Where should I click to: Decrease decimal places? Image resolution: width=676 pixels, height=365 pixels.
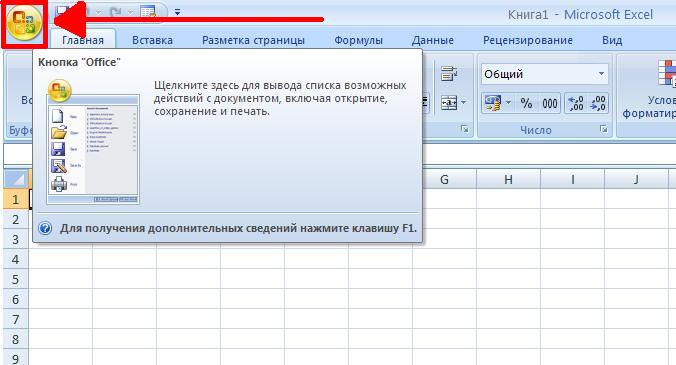(598, 103)
